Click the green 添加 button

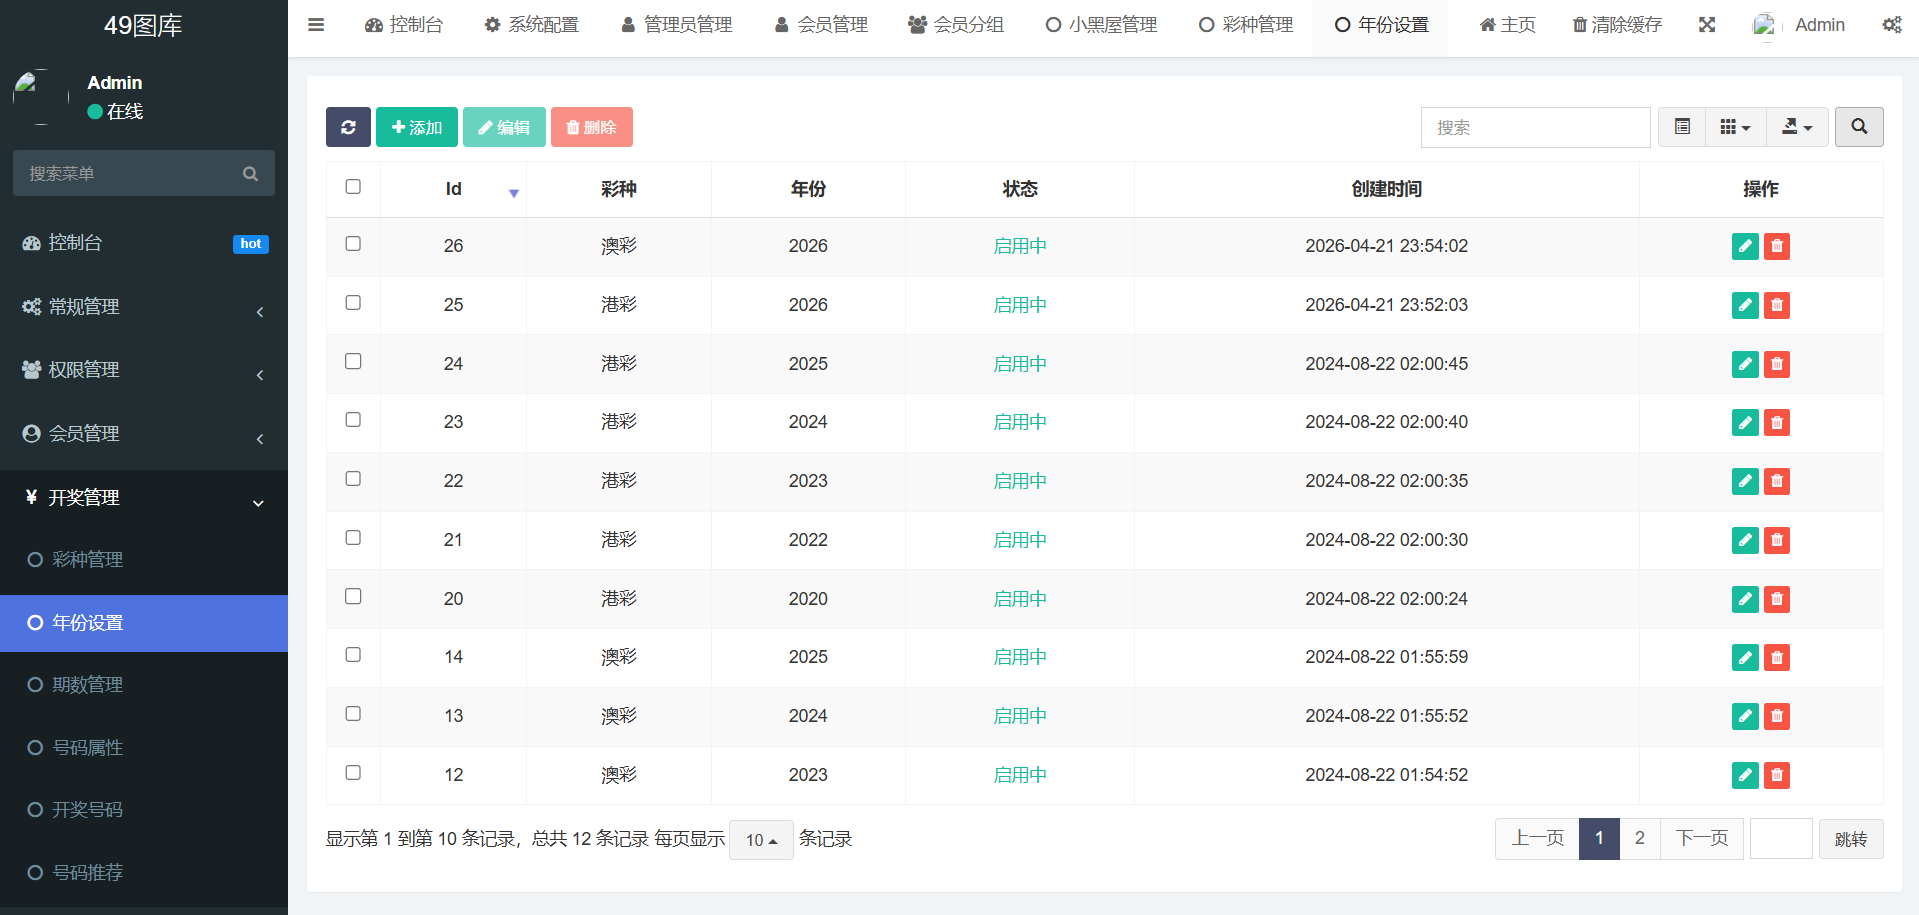point(417,127)
